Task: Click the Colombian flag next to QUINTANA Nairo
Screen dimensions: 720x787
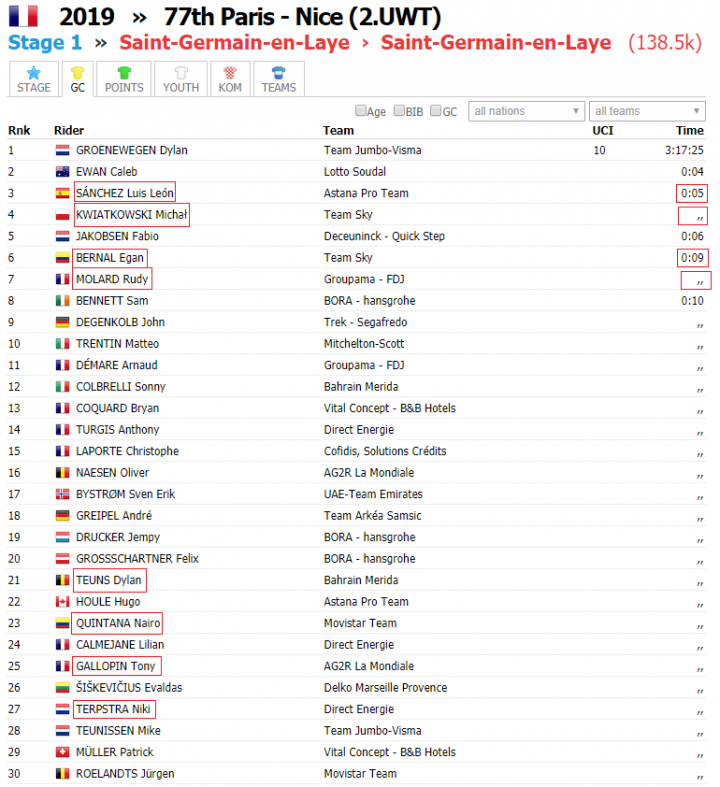Action: pyautogui.click(x=62, y=623)
